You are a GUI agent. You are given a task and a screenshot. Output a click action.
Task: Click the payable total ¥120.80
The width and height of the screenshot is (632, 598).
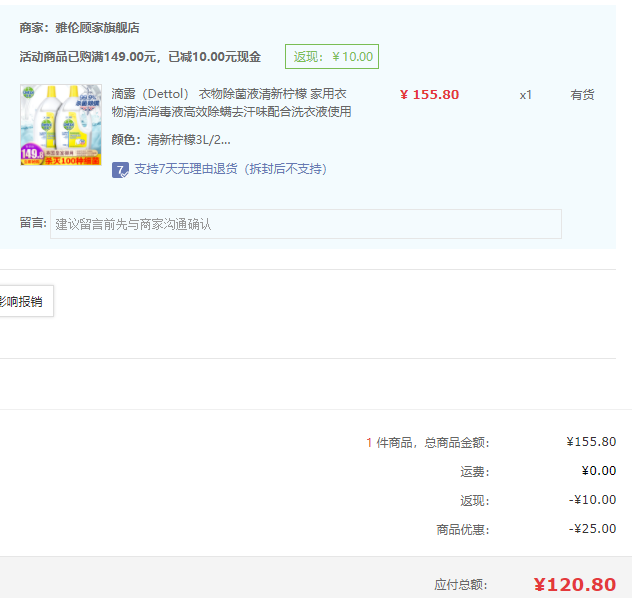click(575, 585)
